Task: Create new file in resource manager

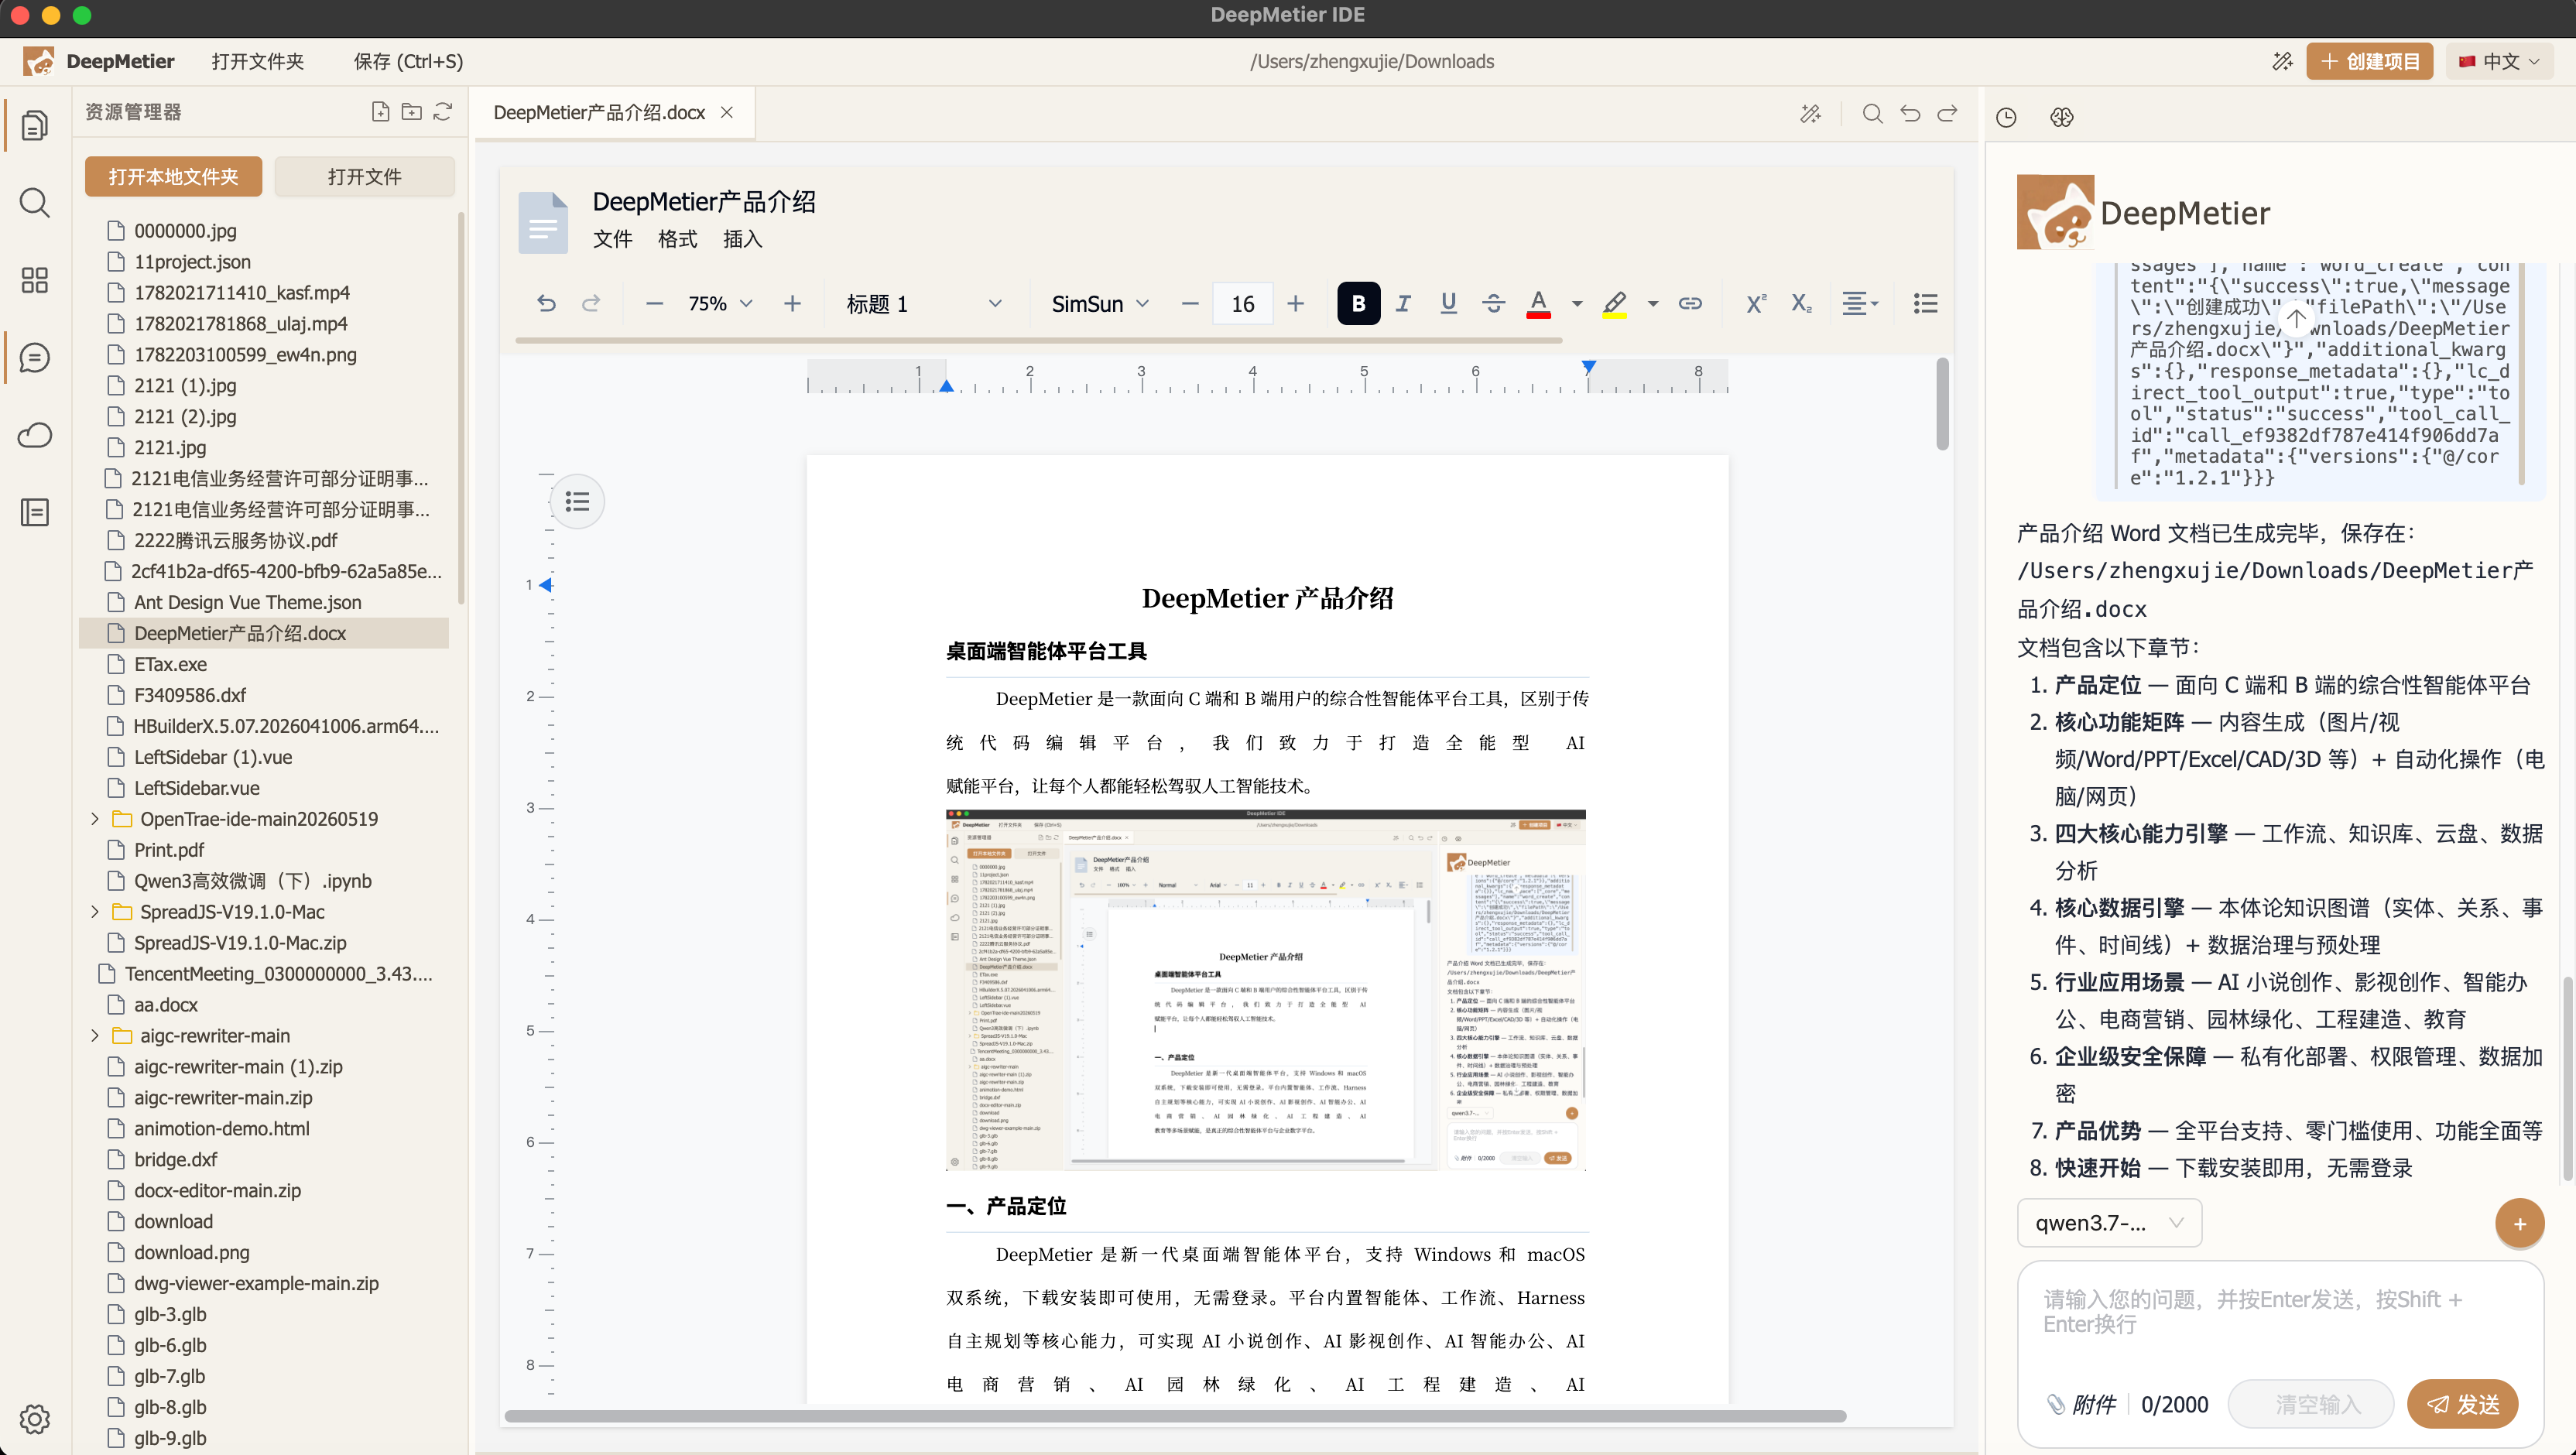Action: click(380, 112)
